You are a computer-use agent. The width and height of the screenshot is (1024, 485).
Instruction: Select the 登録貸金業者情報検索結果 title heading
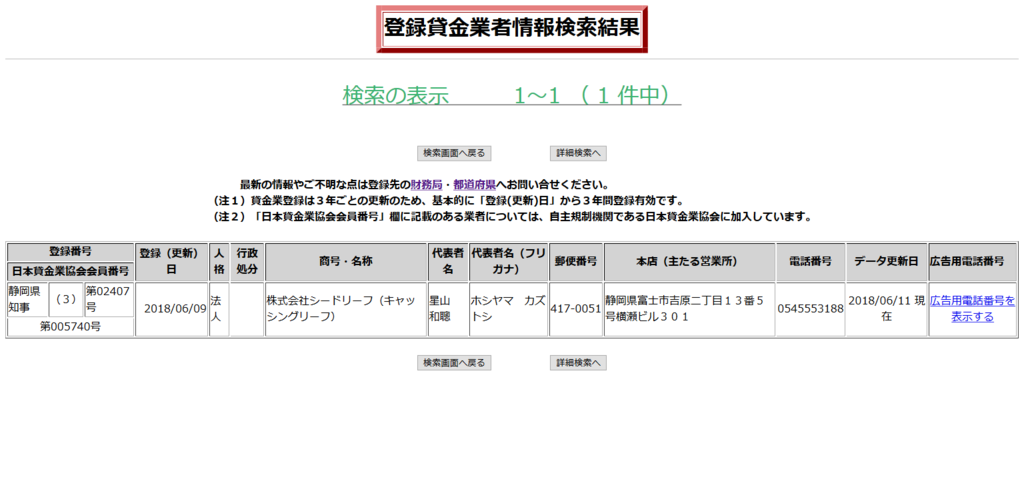(x=511, y=29)
